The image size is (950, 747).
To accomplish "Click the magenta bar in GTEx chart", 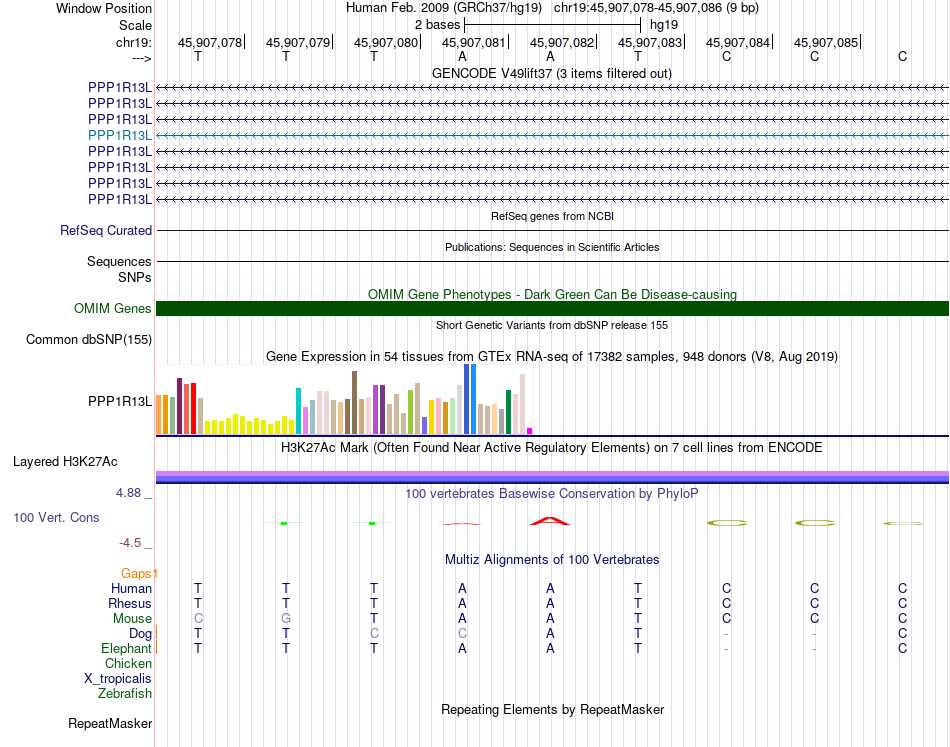I will 530,431.
